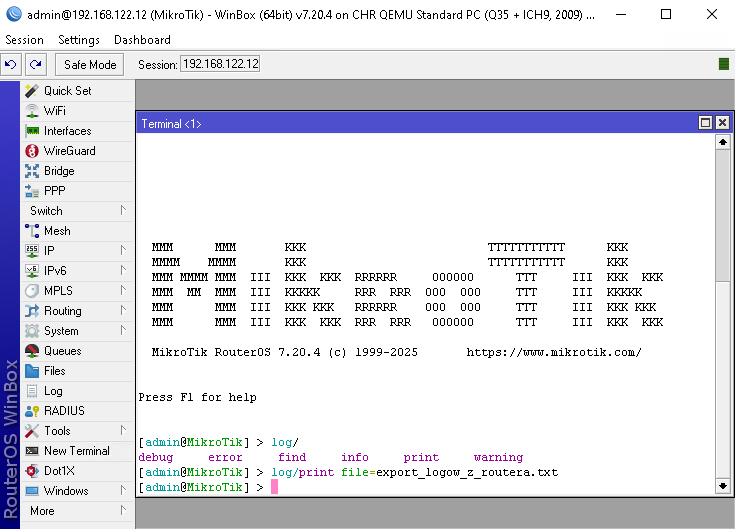Screen dimensions: 735x529
Task: Open New Terminal icon
Action: tap(32, 451)
